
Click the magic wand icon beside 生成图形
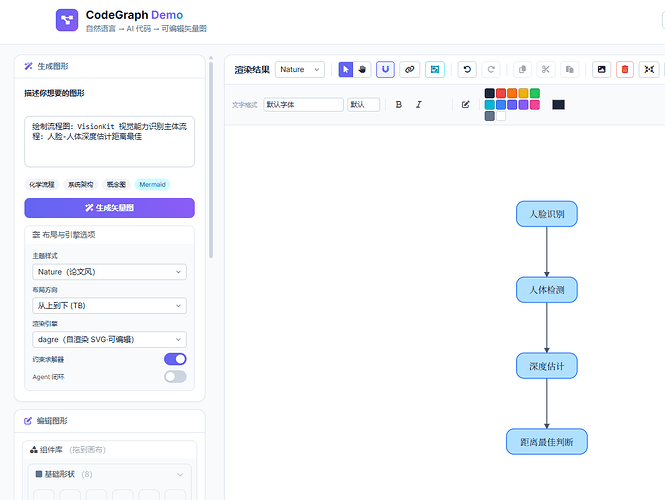click(x=28, y=66)
